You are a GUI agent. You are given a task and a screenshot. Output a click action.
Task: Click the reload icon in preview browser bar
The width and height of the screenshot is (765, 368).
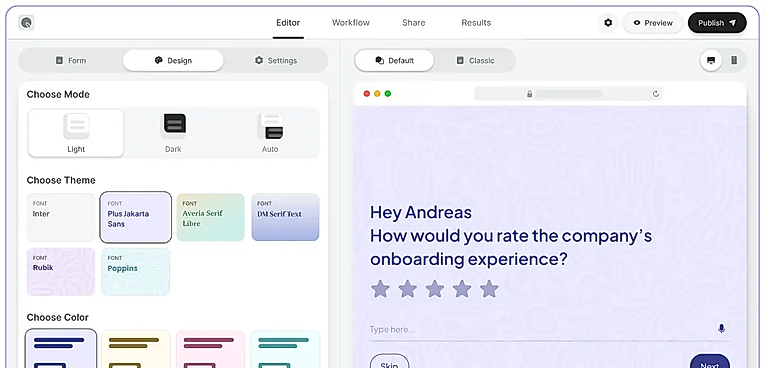pos(656,94)
